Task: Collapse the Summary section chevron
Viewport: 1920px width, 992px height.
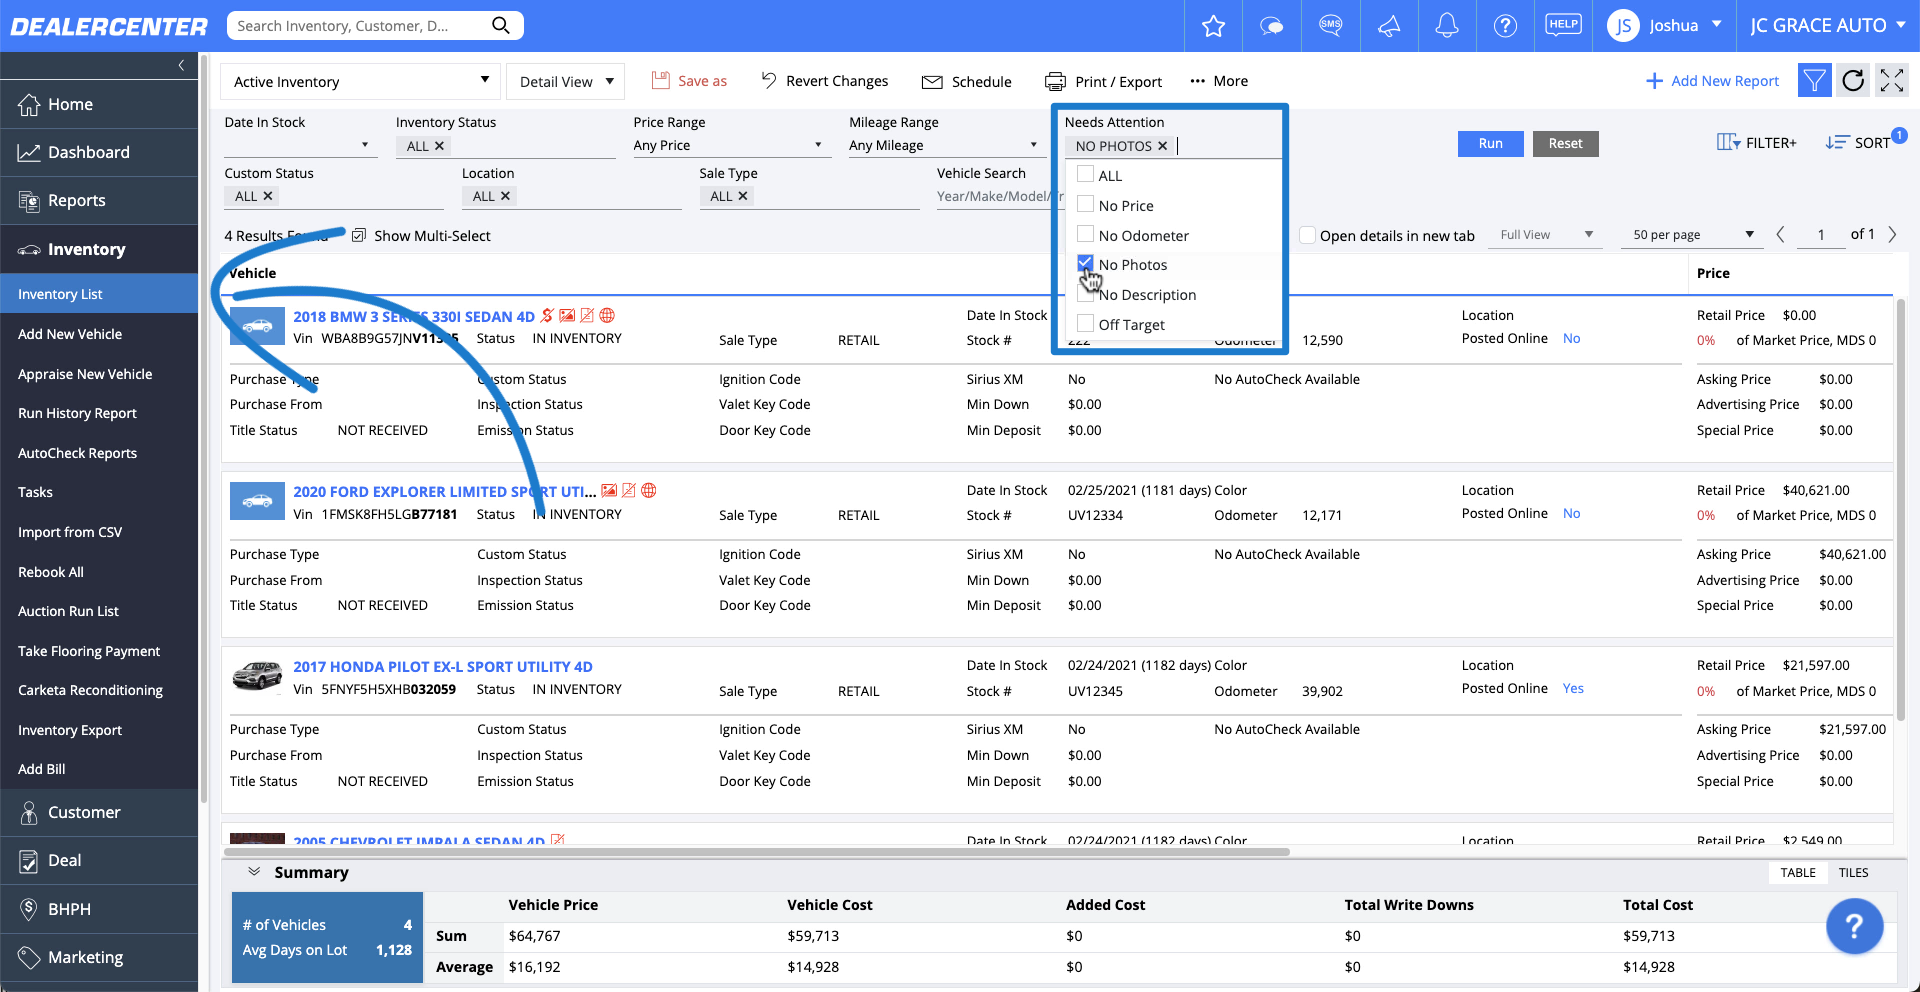Action: 256,871
